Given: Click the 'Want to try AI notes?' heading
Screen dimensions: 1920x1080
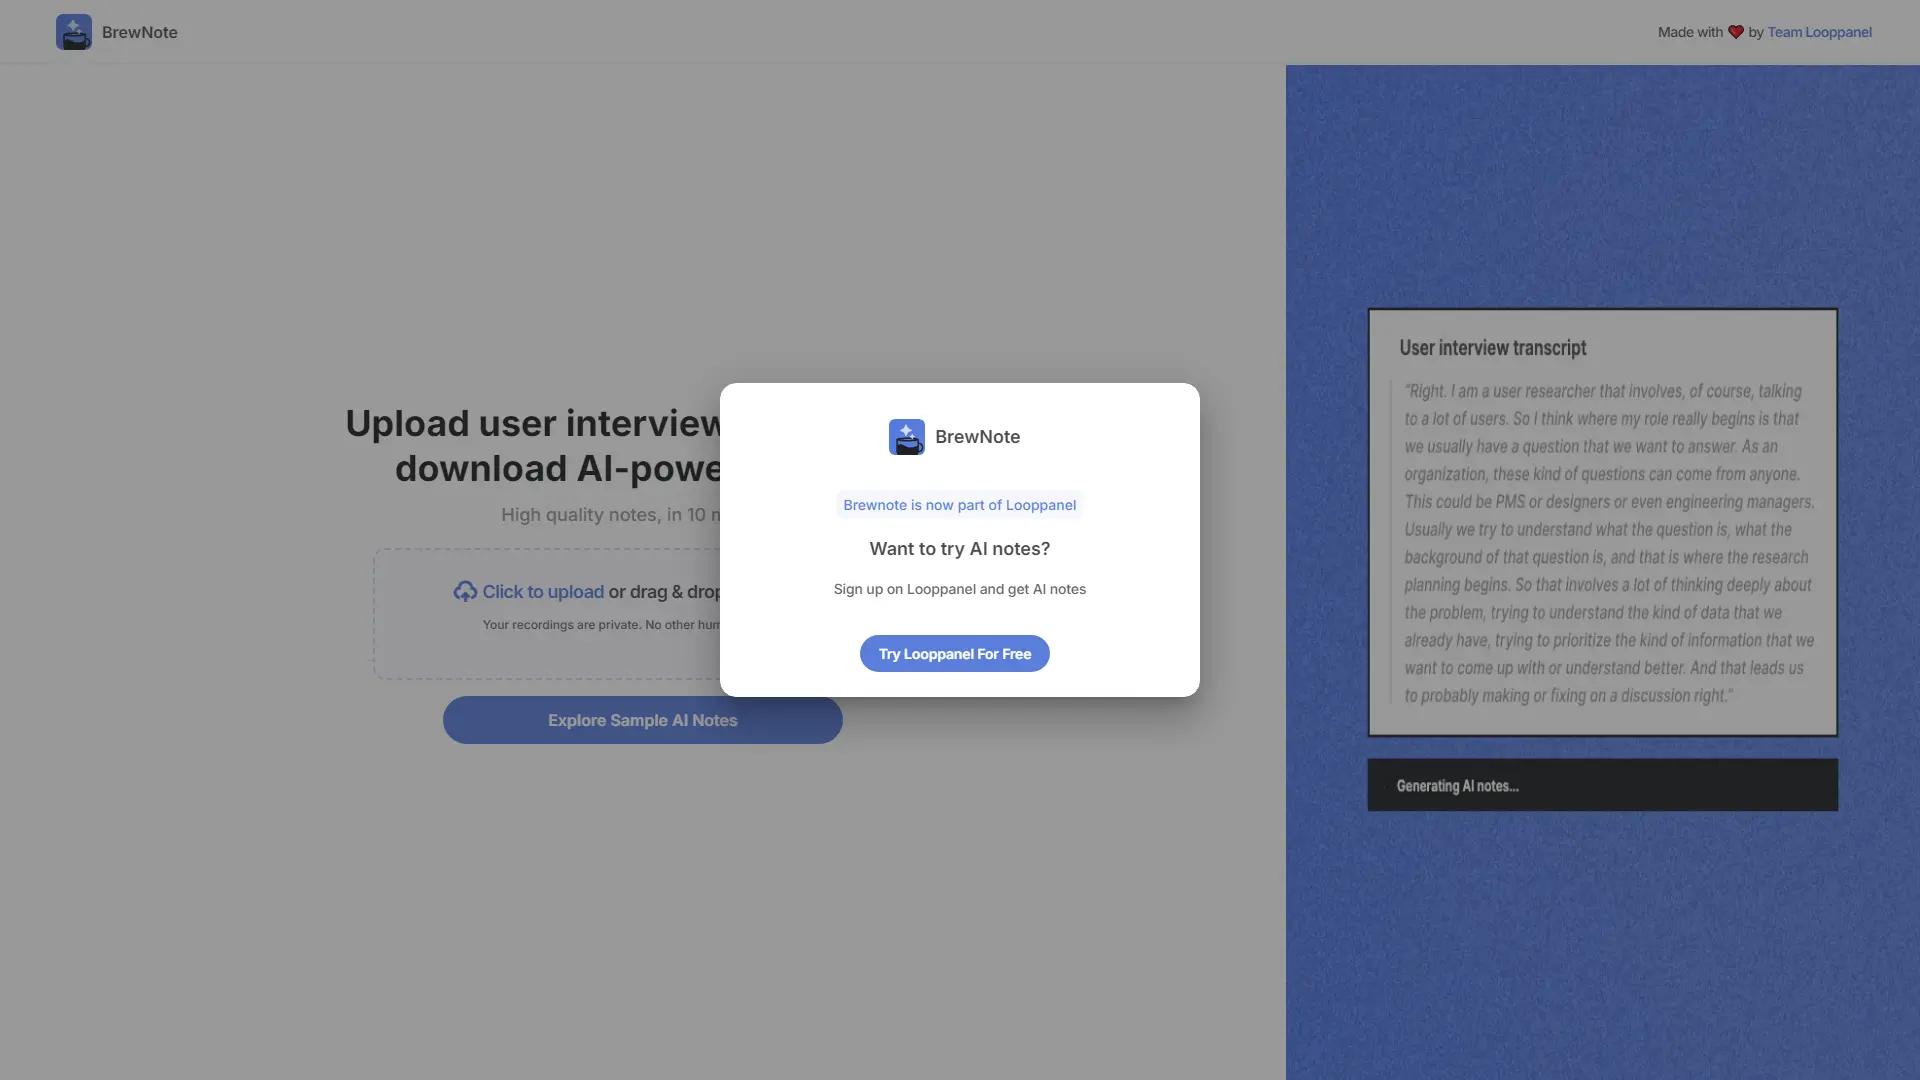Looking at the screenshot, I should tap(959, 548).
